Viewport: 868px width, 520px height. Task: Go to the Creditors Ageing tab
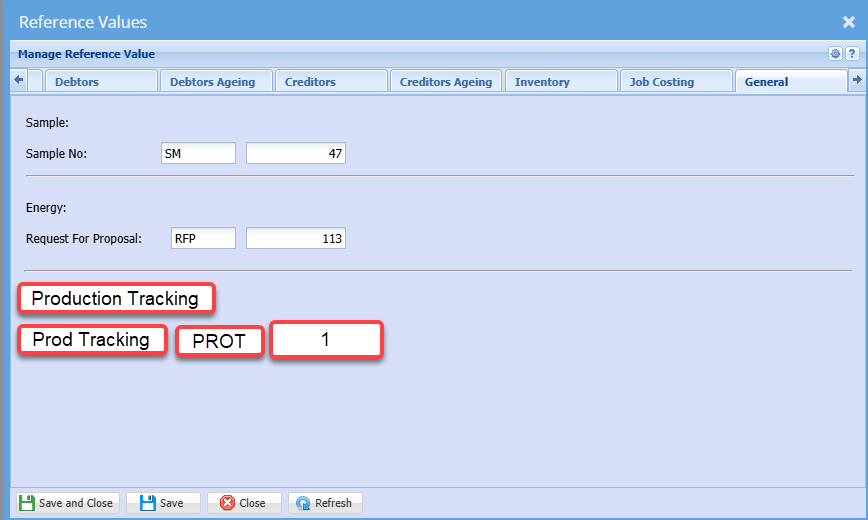(446, 81)
